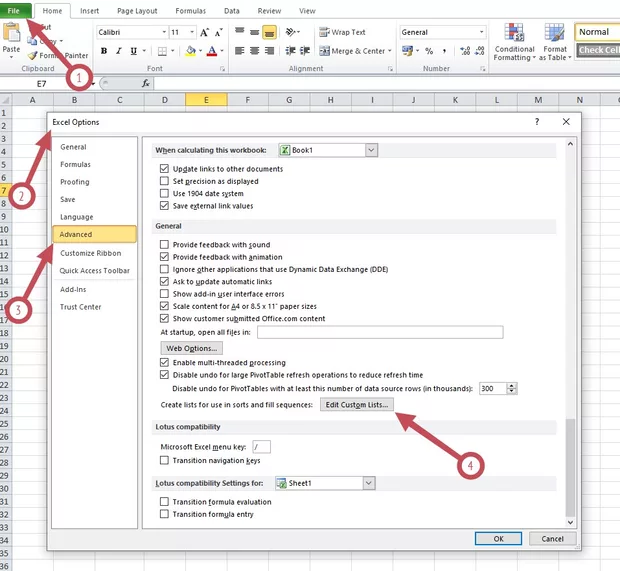Decrease font size with the Shrink Font icon

pos(219,32)
